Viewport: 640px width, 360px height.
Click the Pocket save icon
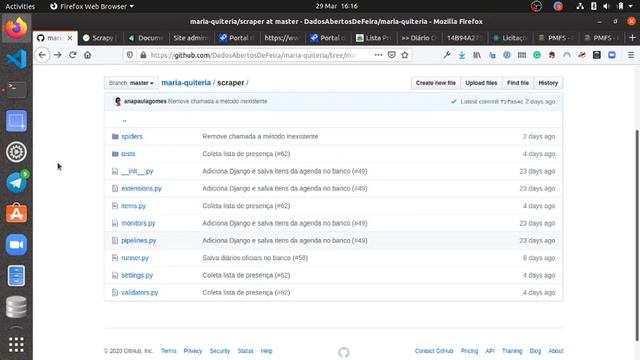tap(391, 55)
